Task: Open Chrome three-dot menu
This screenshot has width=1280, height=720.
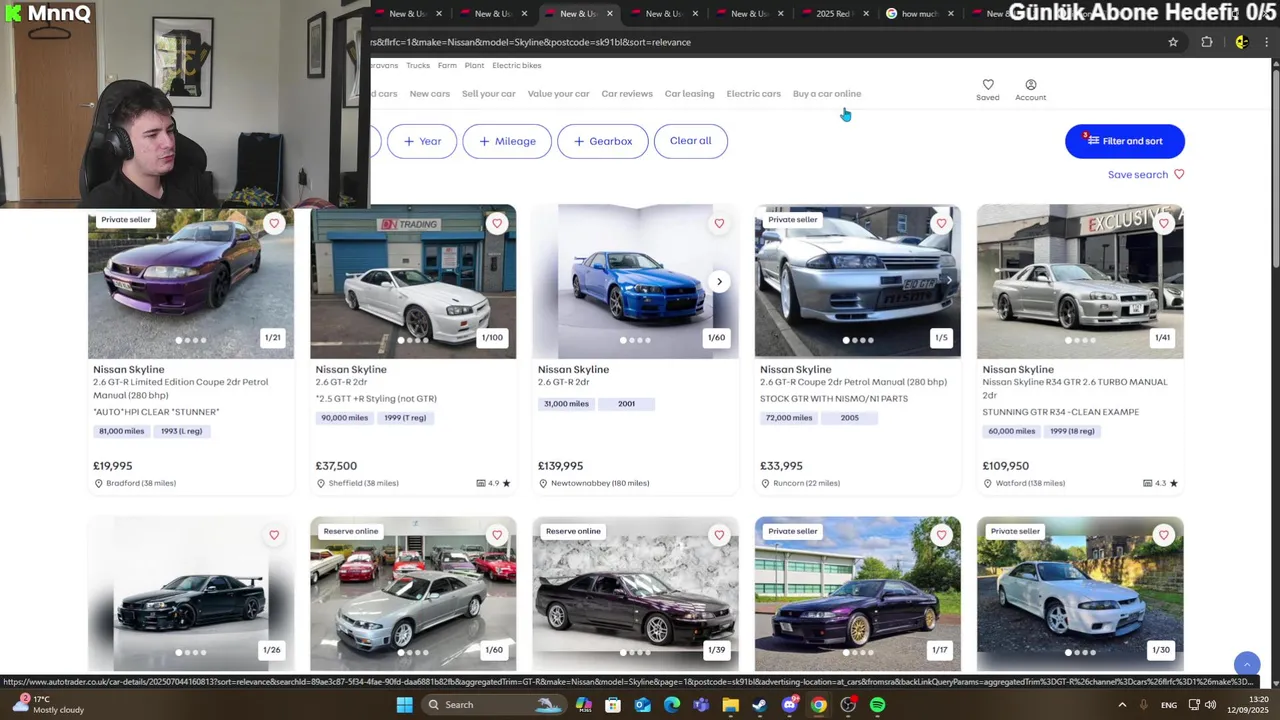Action: [1266, 42]
